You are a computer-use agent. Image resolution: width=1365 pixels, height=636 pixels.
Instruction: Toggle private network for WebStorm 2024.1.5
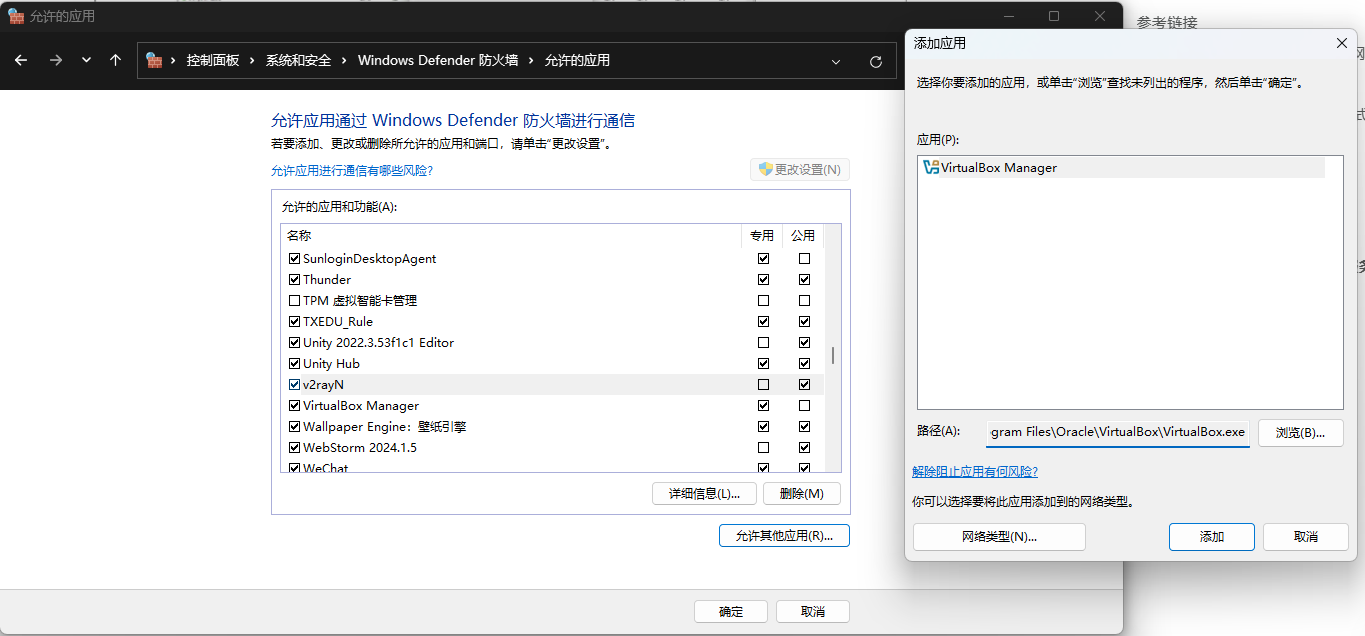[764, 447]
